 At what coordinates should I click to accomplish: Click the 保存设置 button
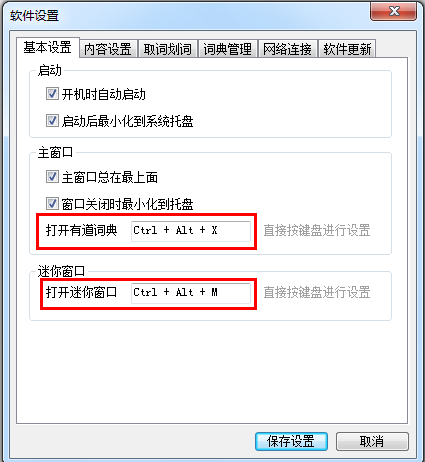291,441
